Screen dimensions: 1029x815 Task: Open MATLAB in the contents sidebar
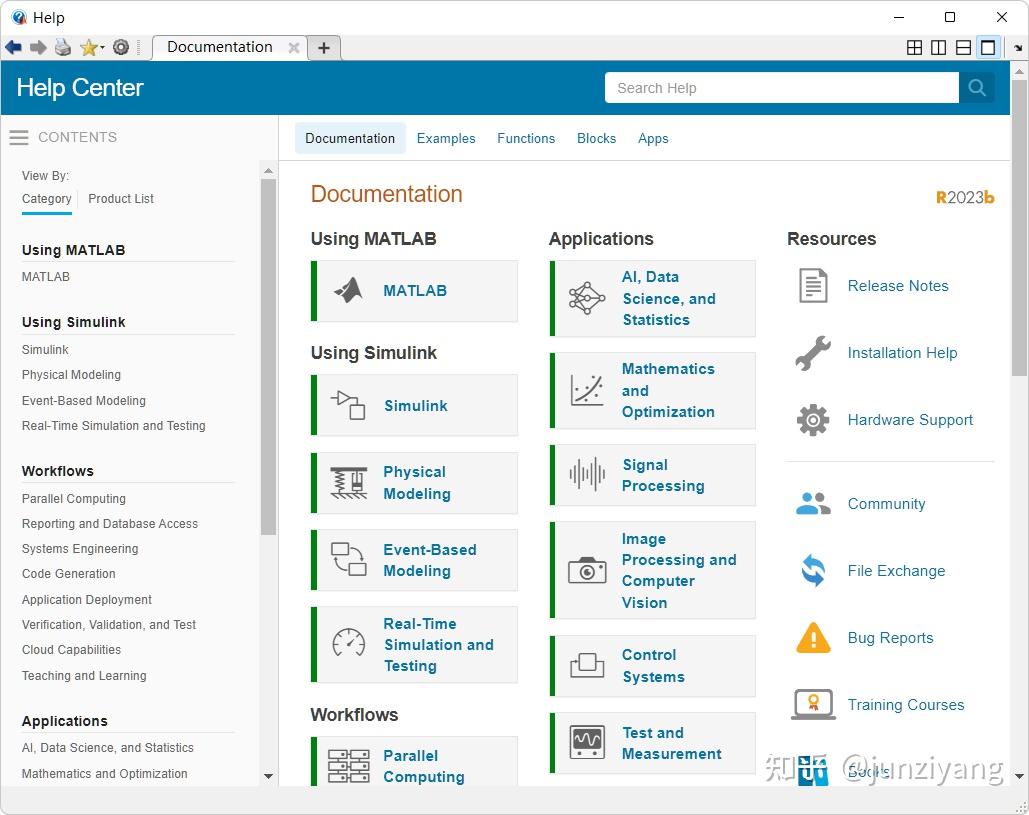tap(45, 277)
